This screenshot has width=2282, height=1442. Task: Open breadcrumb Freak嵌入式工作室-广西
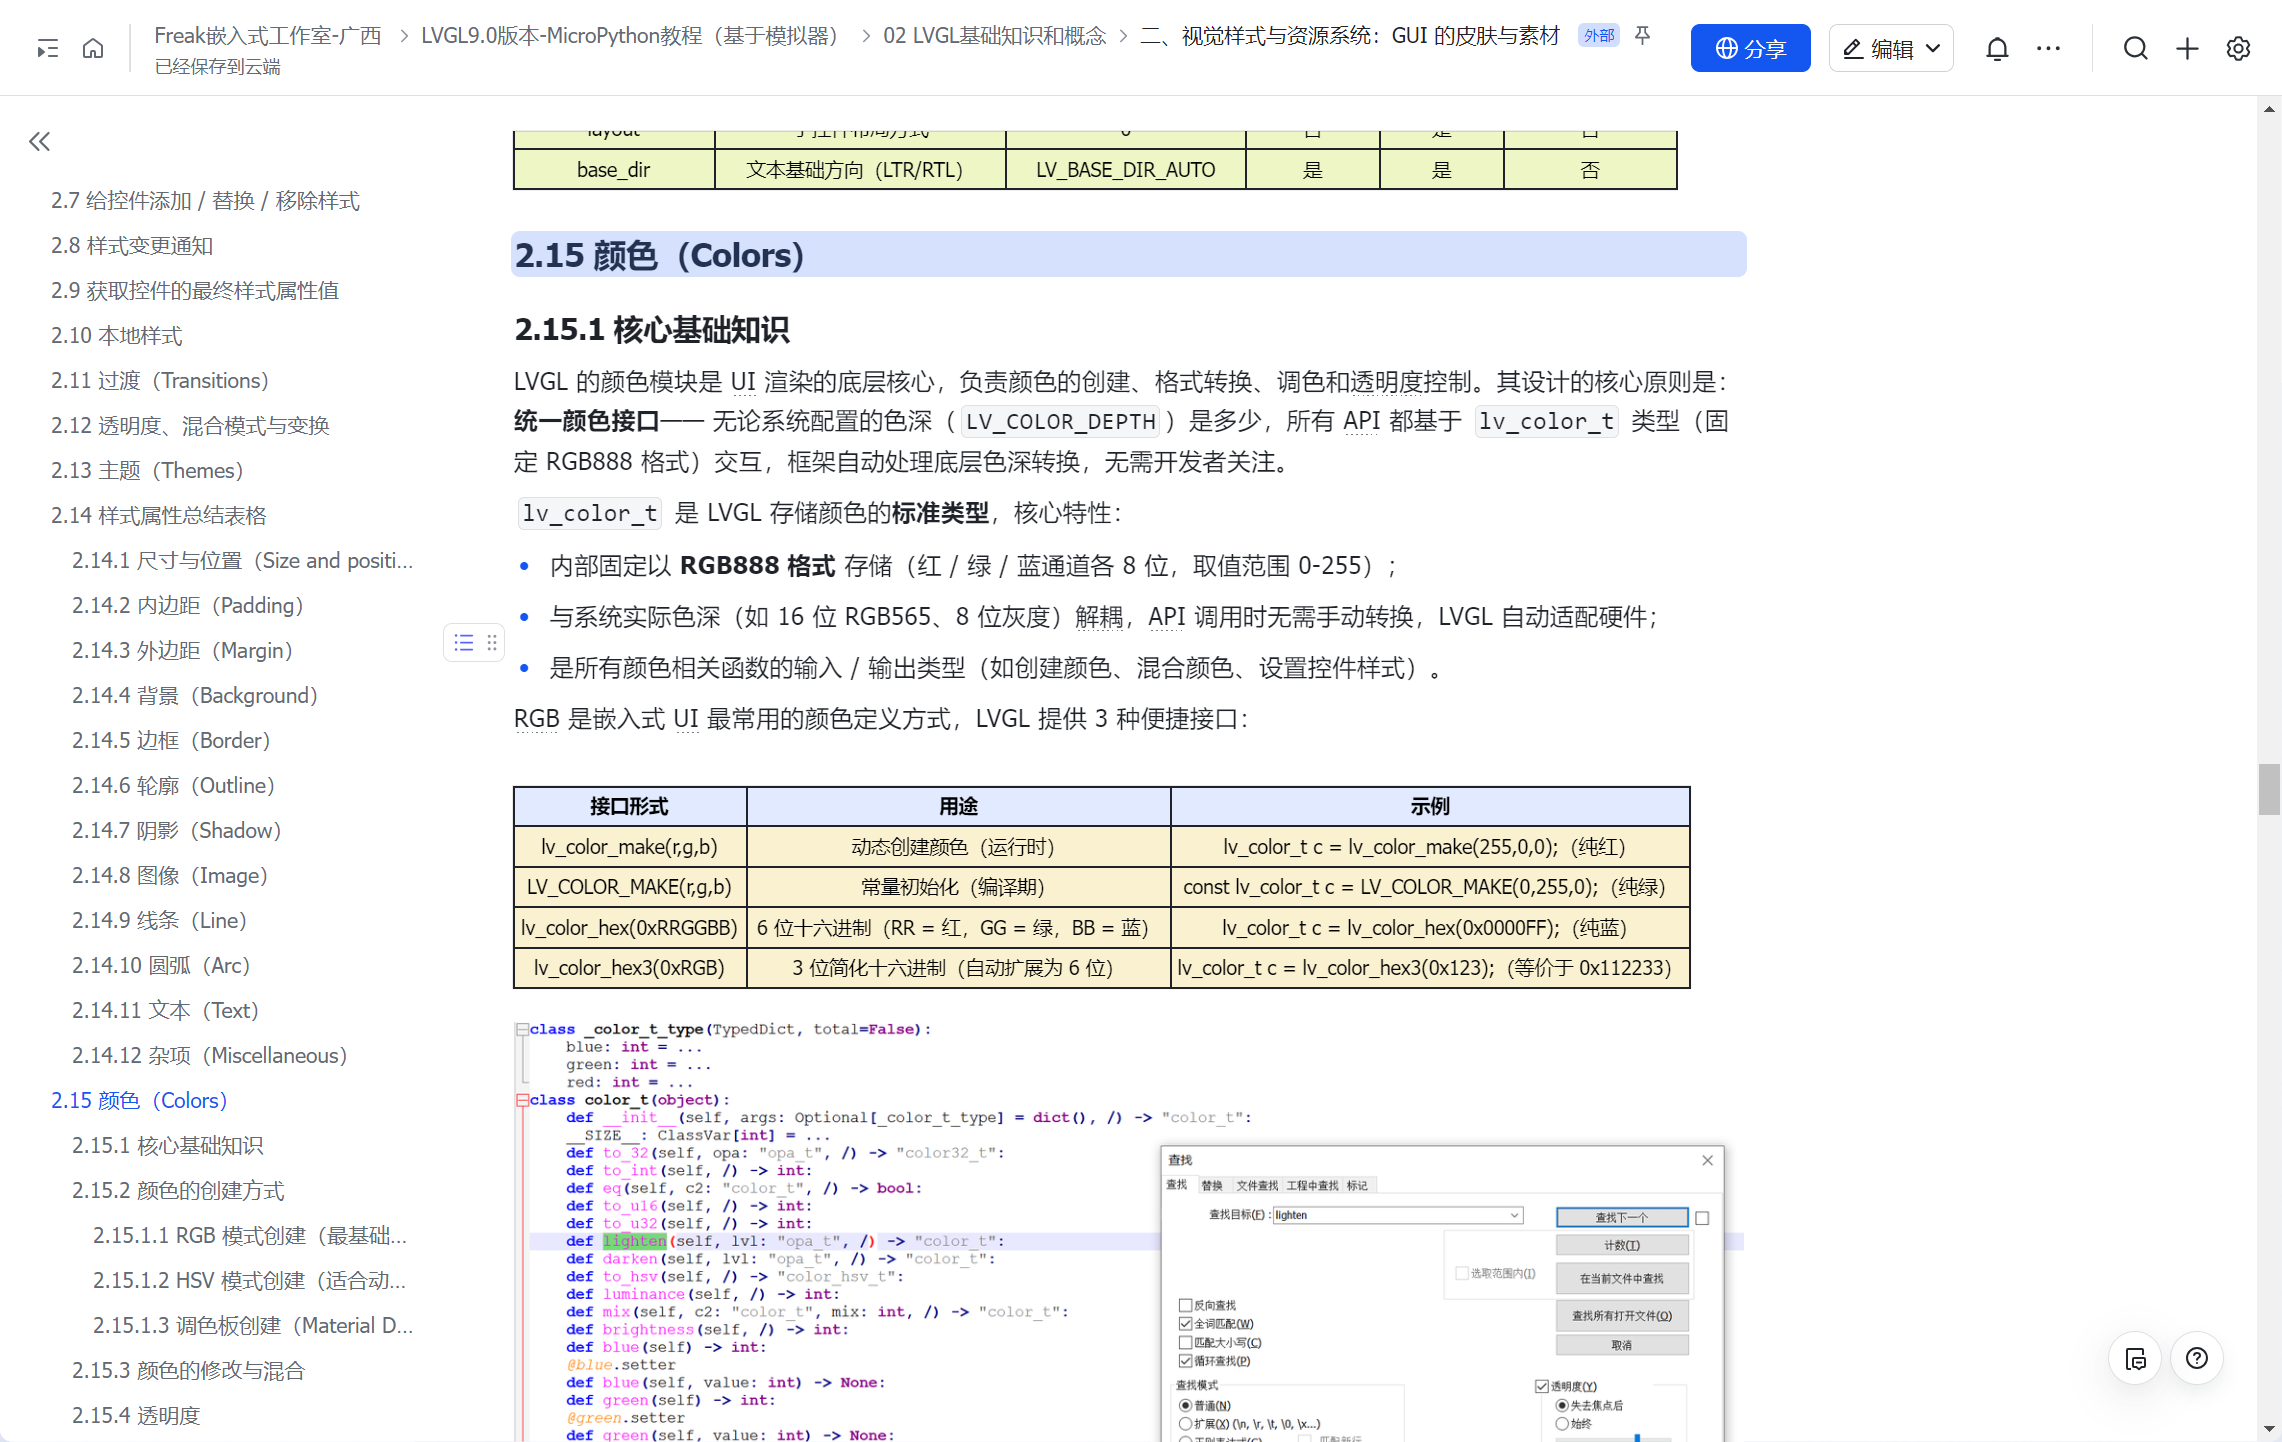click(x=267, y=36)
